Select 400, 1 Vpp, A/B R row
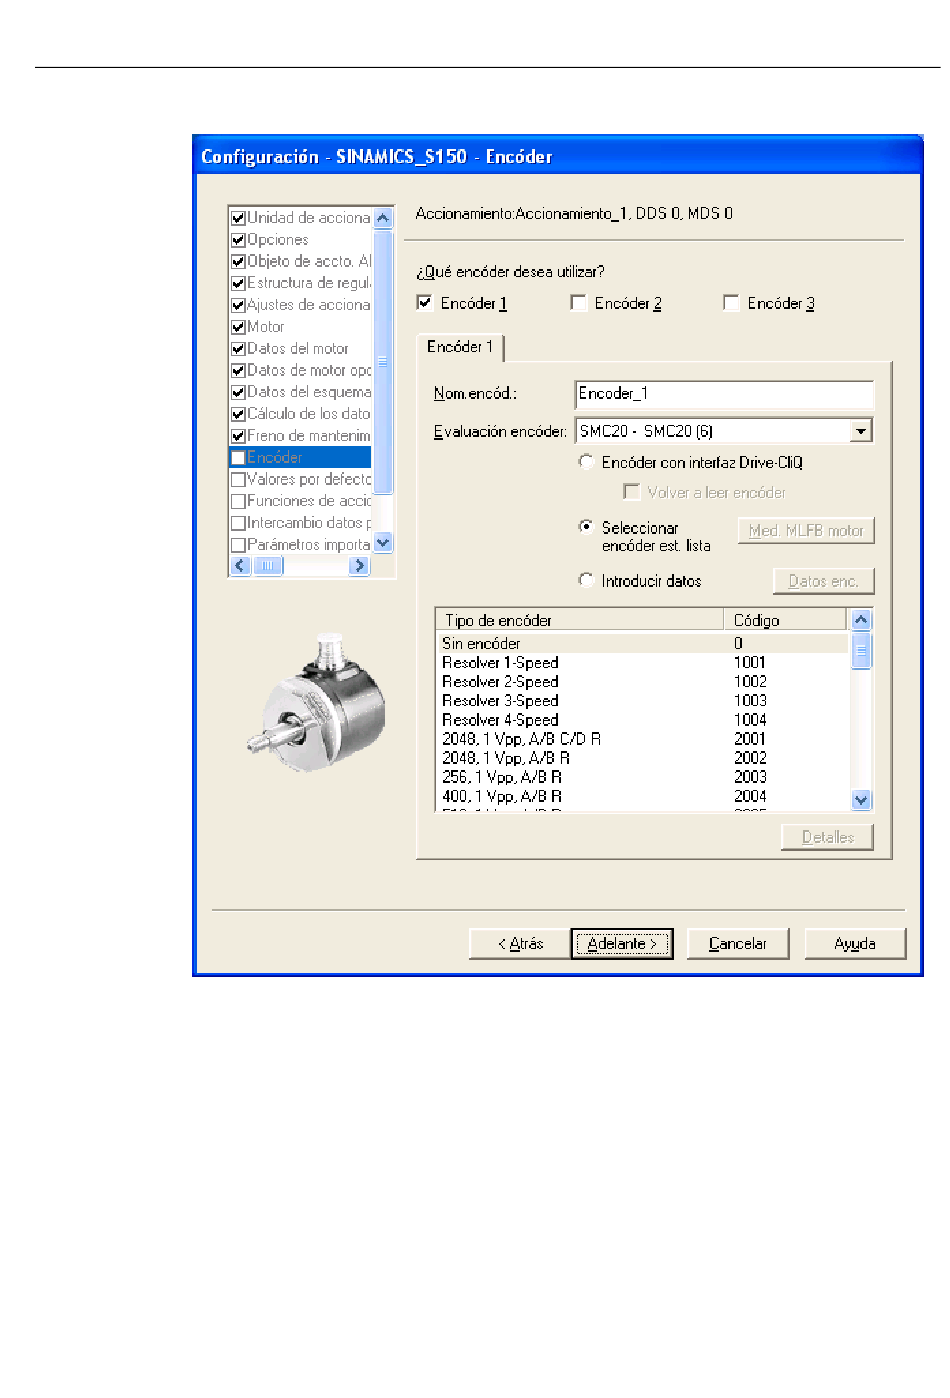Image resolution: width=950 pixels, height=1398 pixels. point(644,796)
